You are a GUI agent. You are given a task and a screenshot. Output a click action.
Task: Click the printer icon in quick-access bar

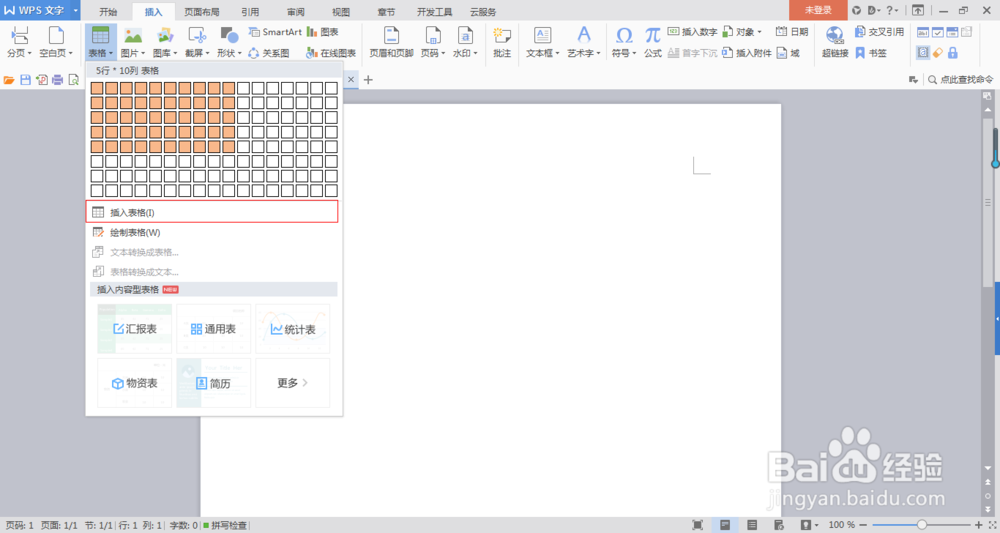[57, 80]
